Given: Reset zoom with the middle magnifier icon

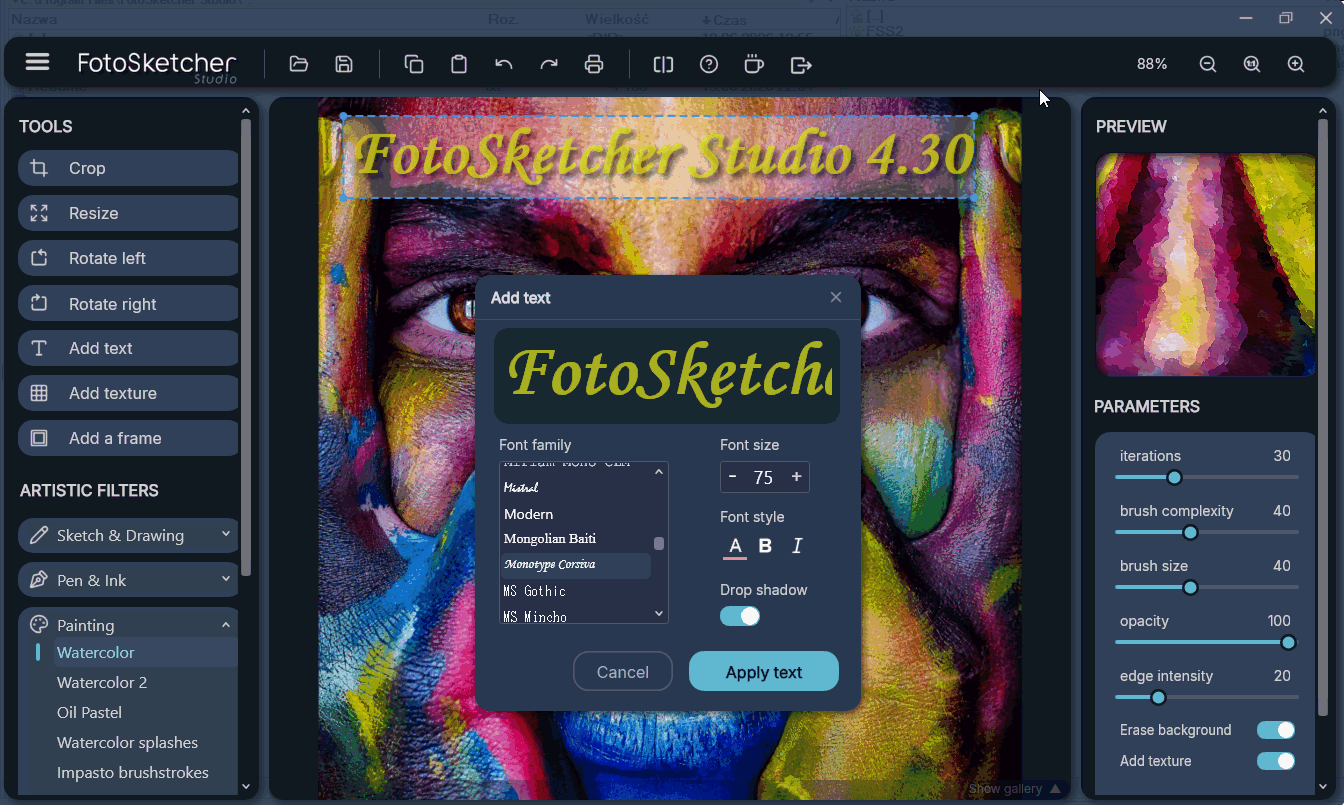Looking at the screenshot, I should (1252, 64).
